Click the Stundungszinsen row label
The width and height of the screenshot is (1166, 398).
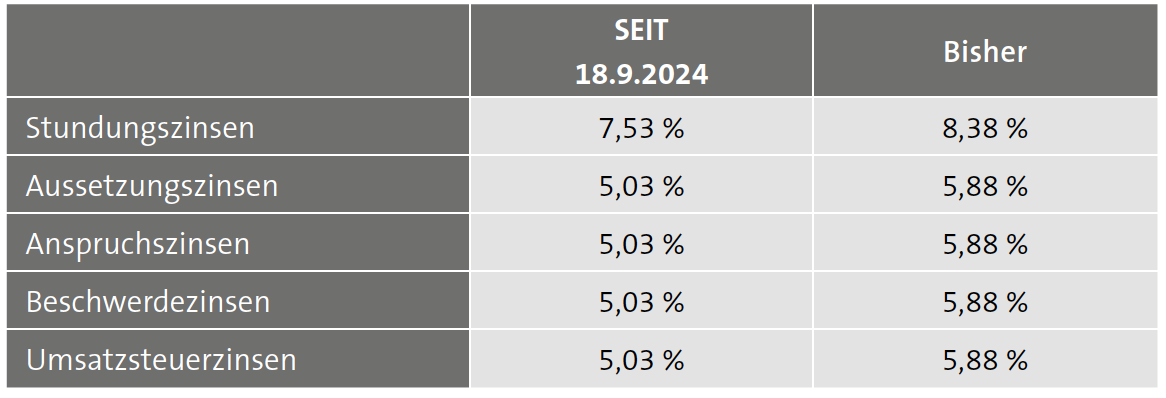[140, 128]
